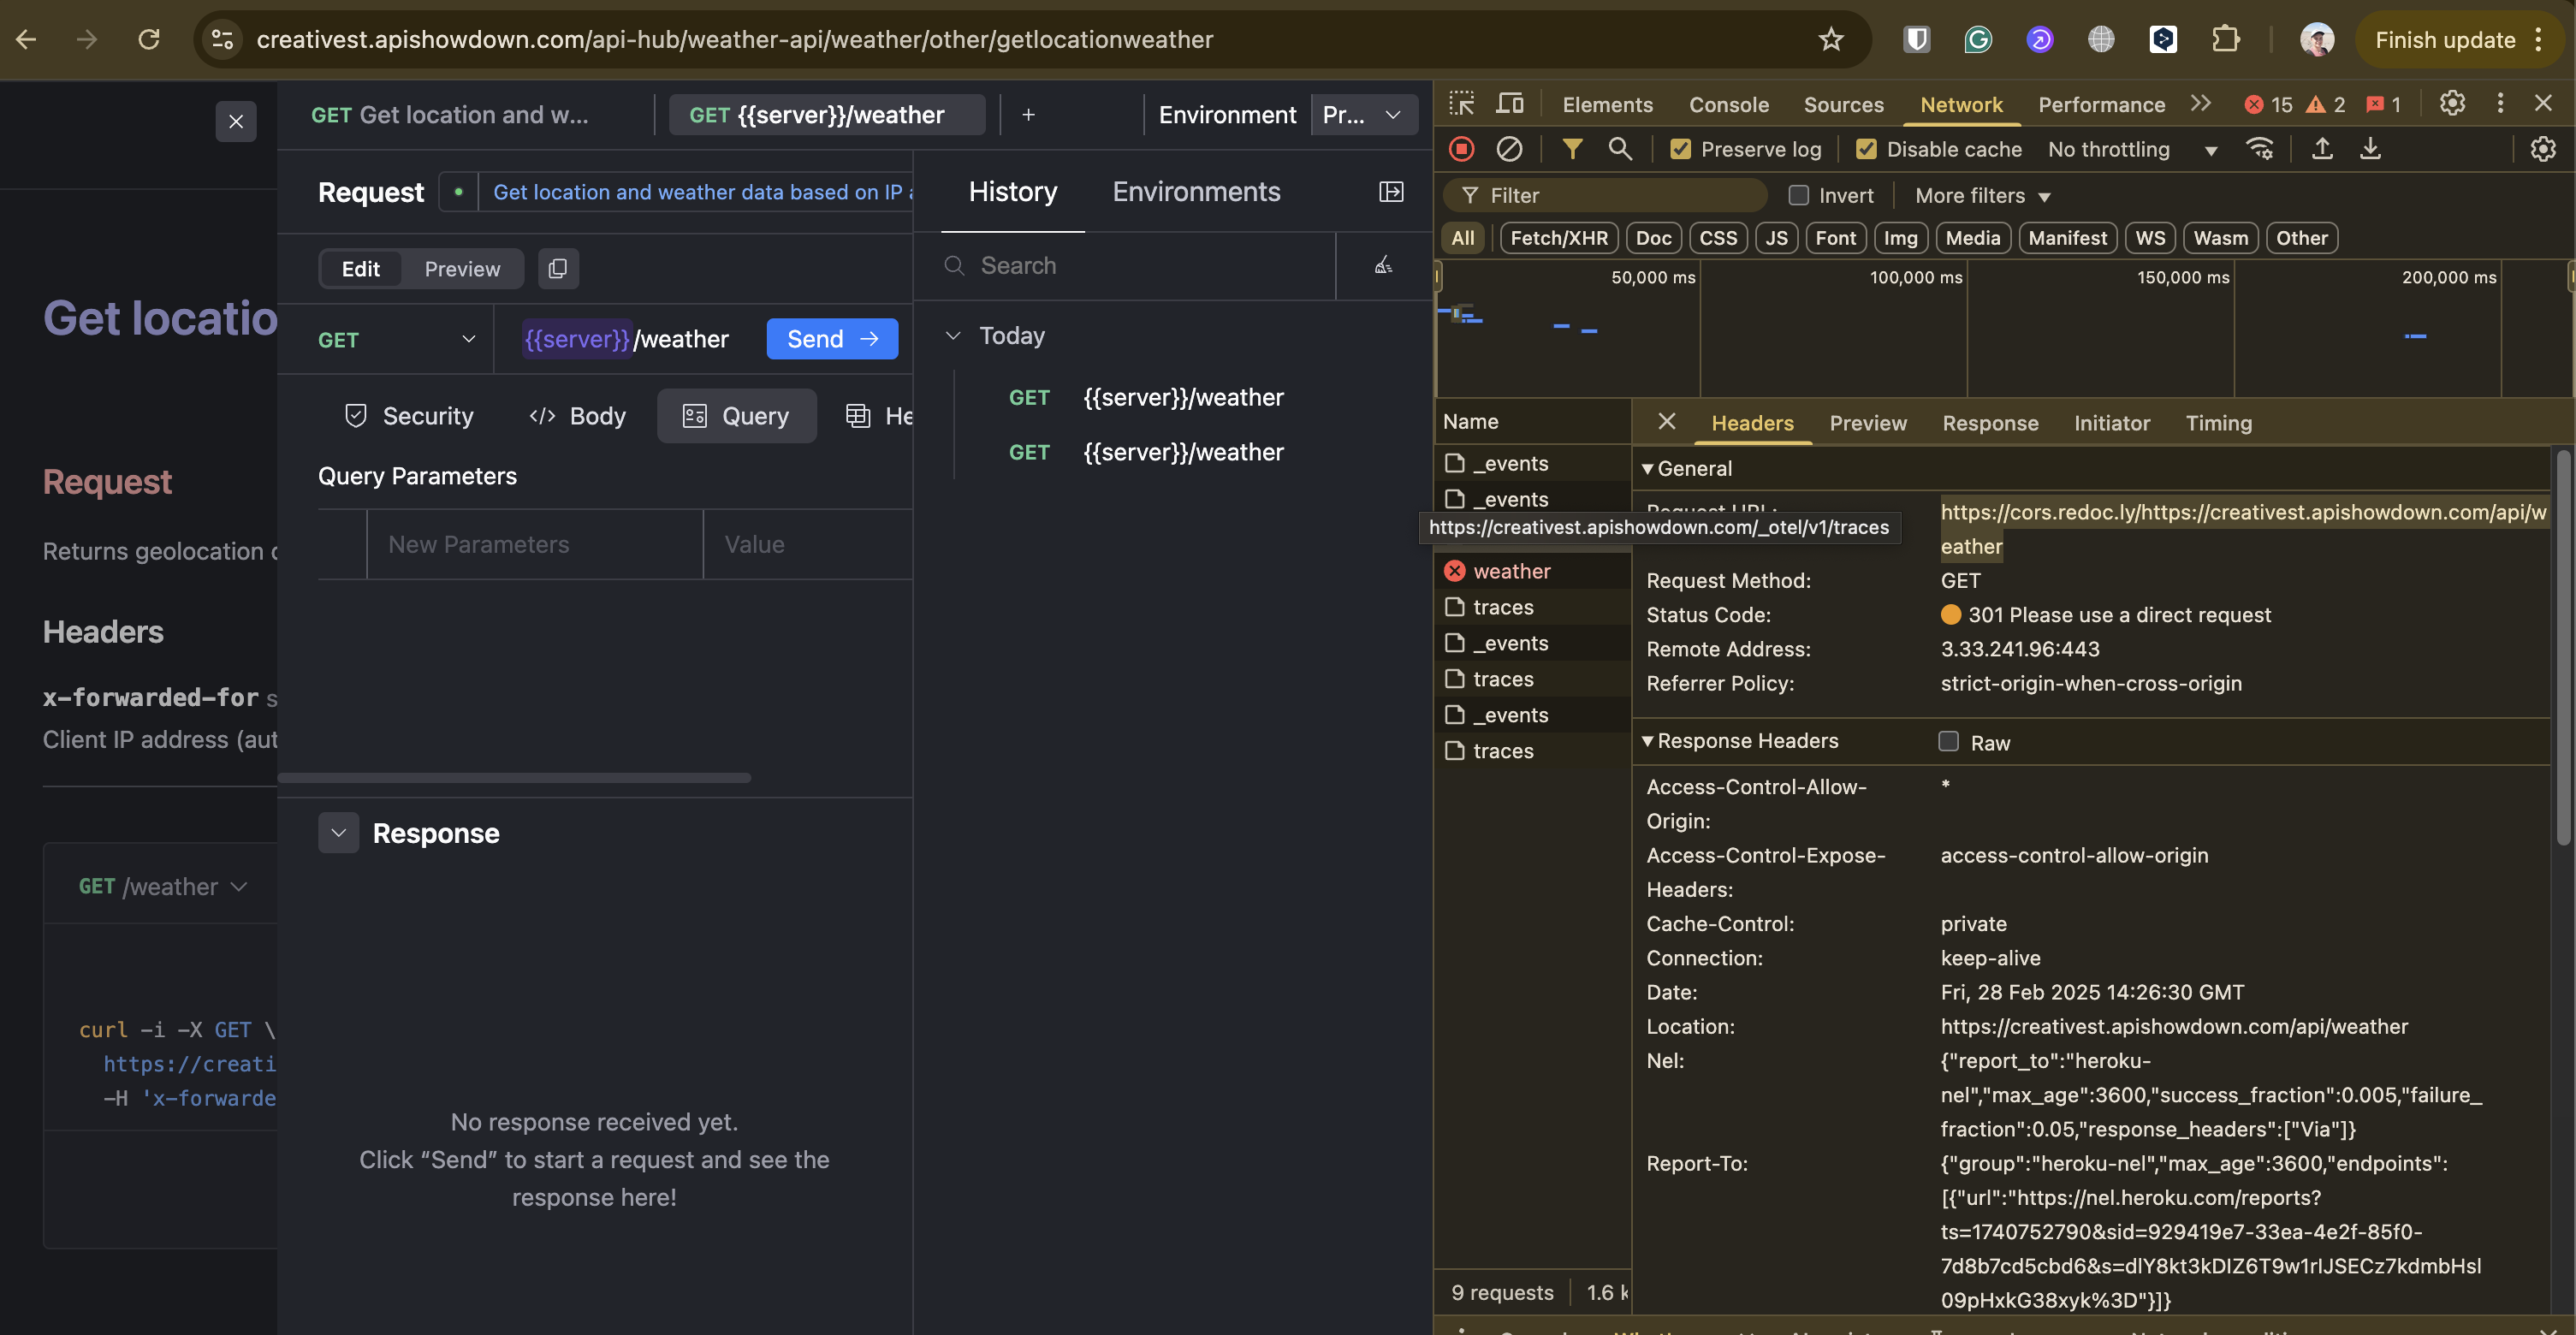Clear history with the broom icon
This screenshot has height=1335, width=2576.
[1383, 265]
